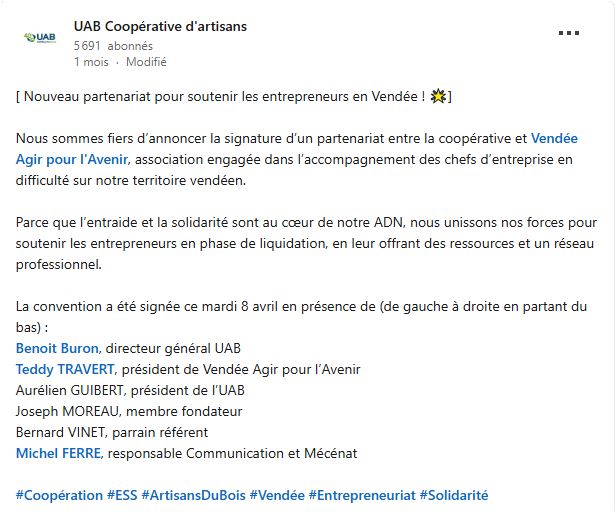Open the three-dot post options menu
The width and height of the screenshot is (616, 512).
(x=568, y=33)
